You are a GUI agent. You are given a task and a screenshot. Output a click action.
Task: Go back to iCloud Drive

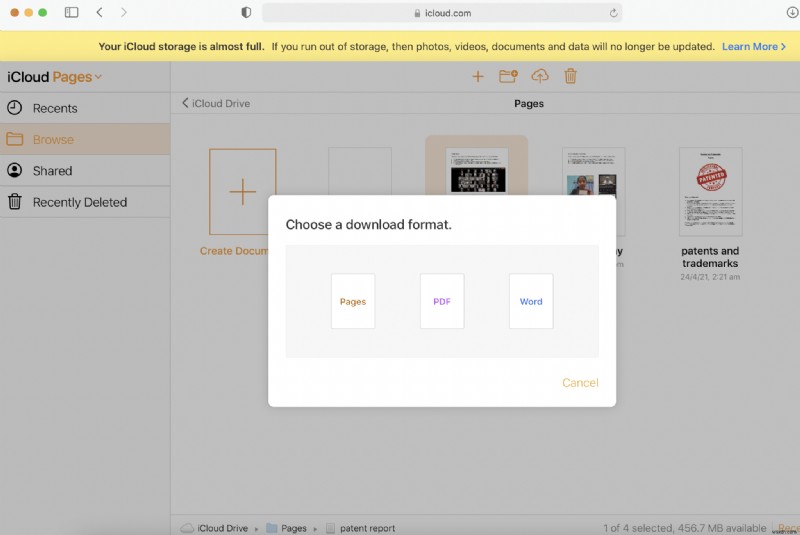216,103
